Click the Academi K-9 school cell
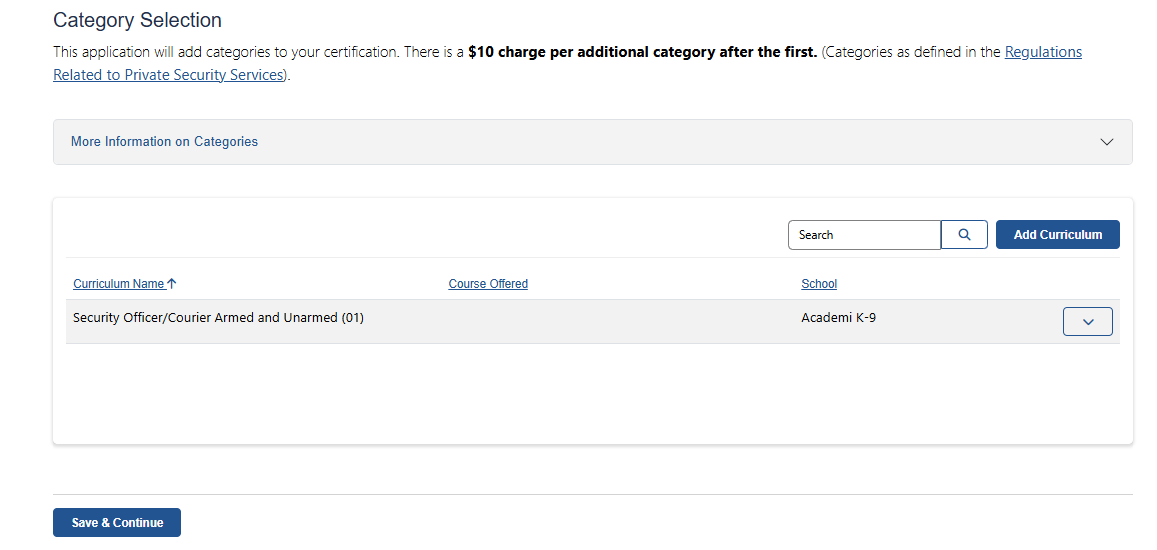1157x550 pixels. pos(839,318)
